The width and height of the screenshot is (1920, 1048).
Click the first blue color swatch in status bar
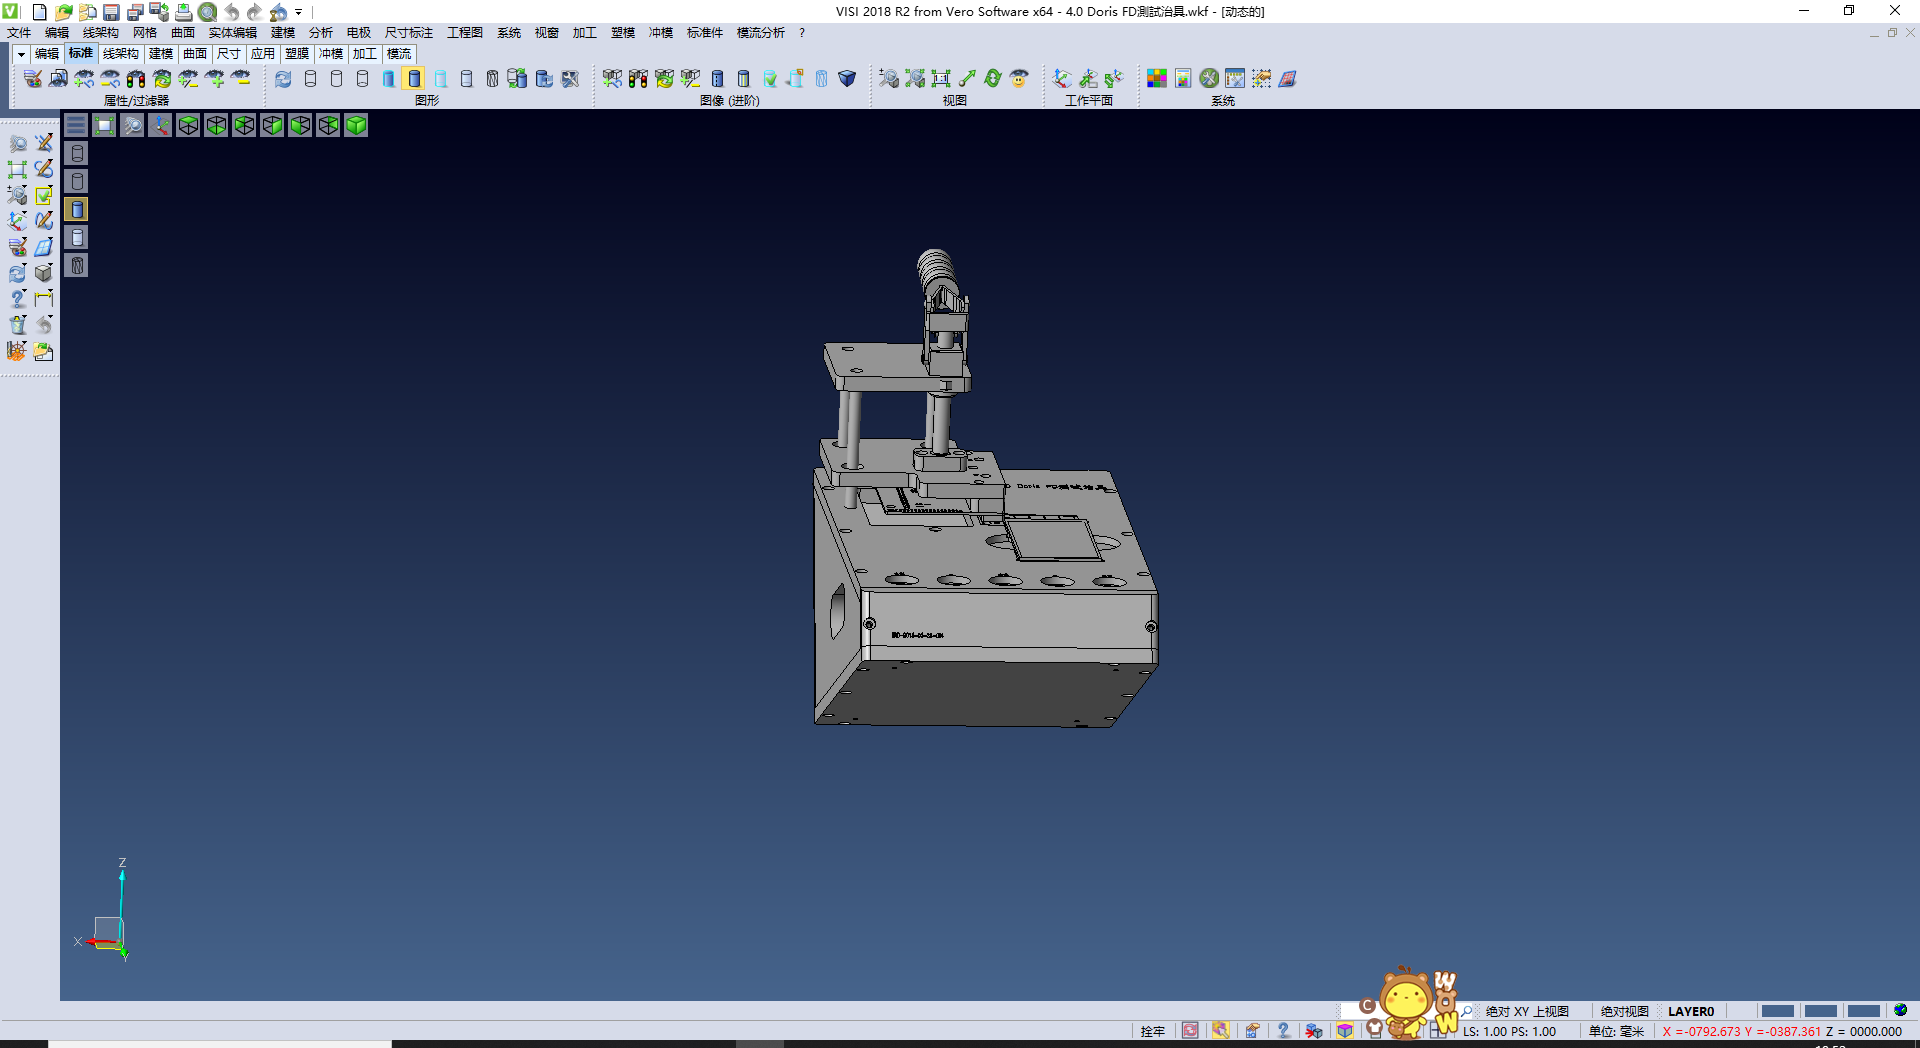point(1777,1011)
